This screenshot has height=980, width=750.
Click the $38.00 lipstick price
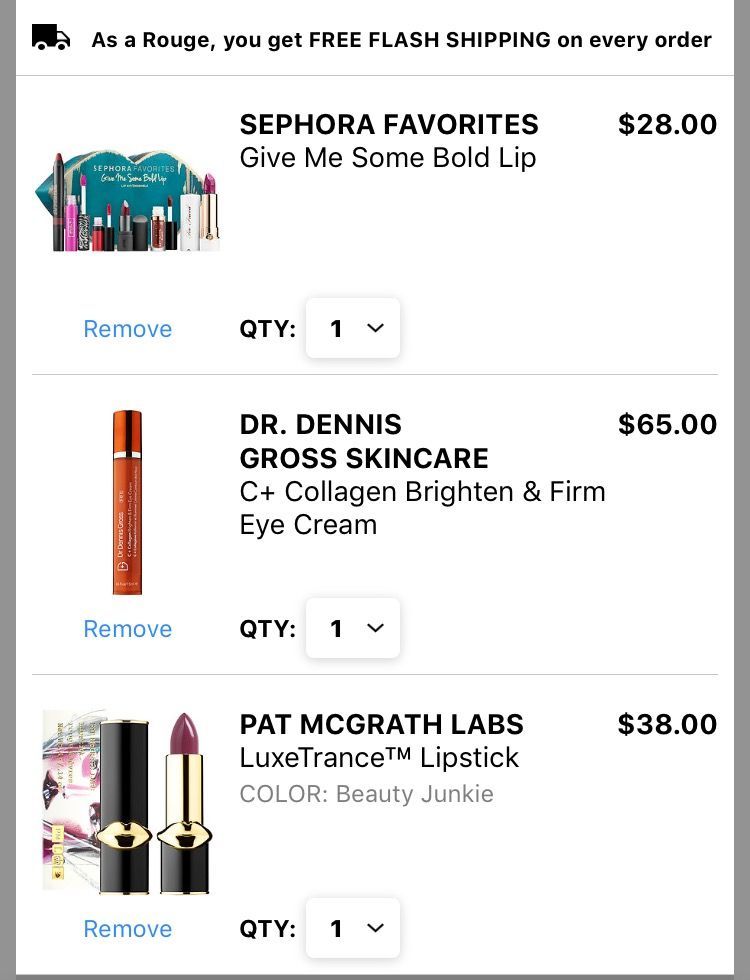668,724
